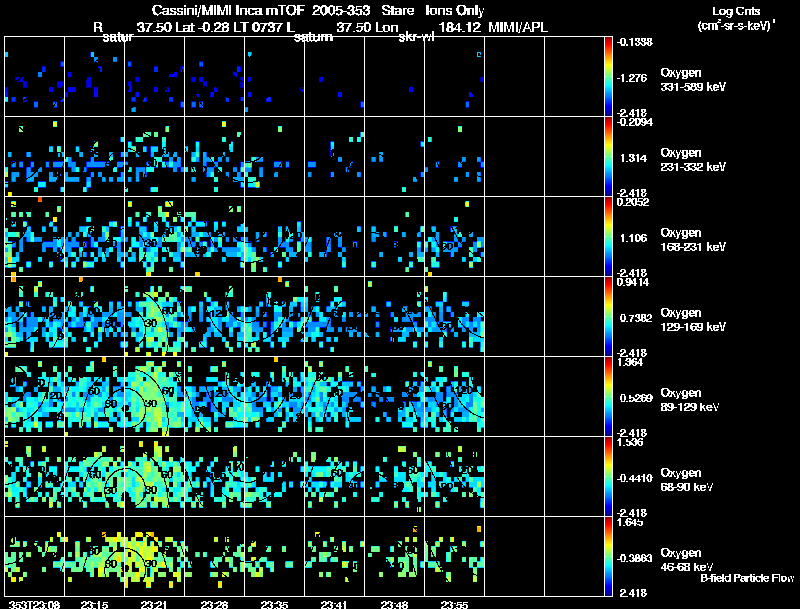Click the '1.536' color scale value

pyautogui.click(x=630, y=442)
